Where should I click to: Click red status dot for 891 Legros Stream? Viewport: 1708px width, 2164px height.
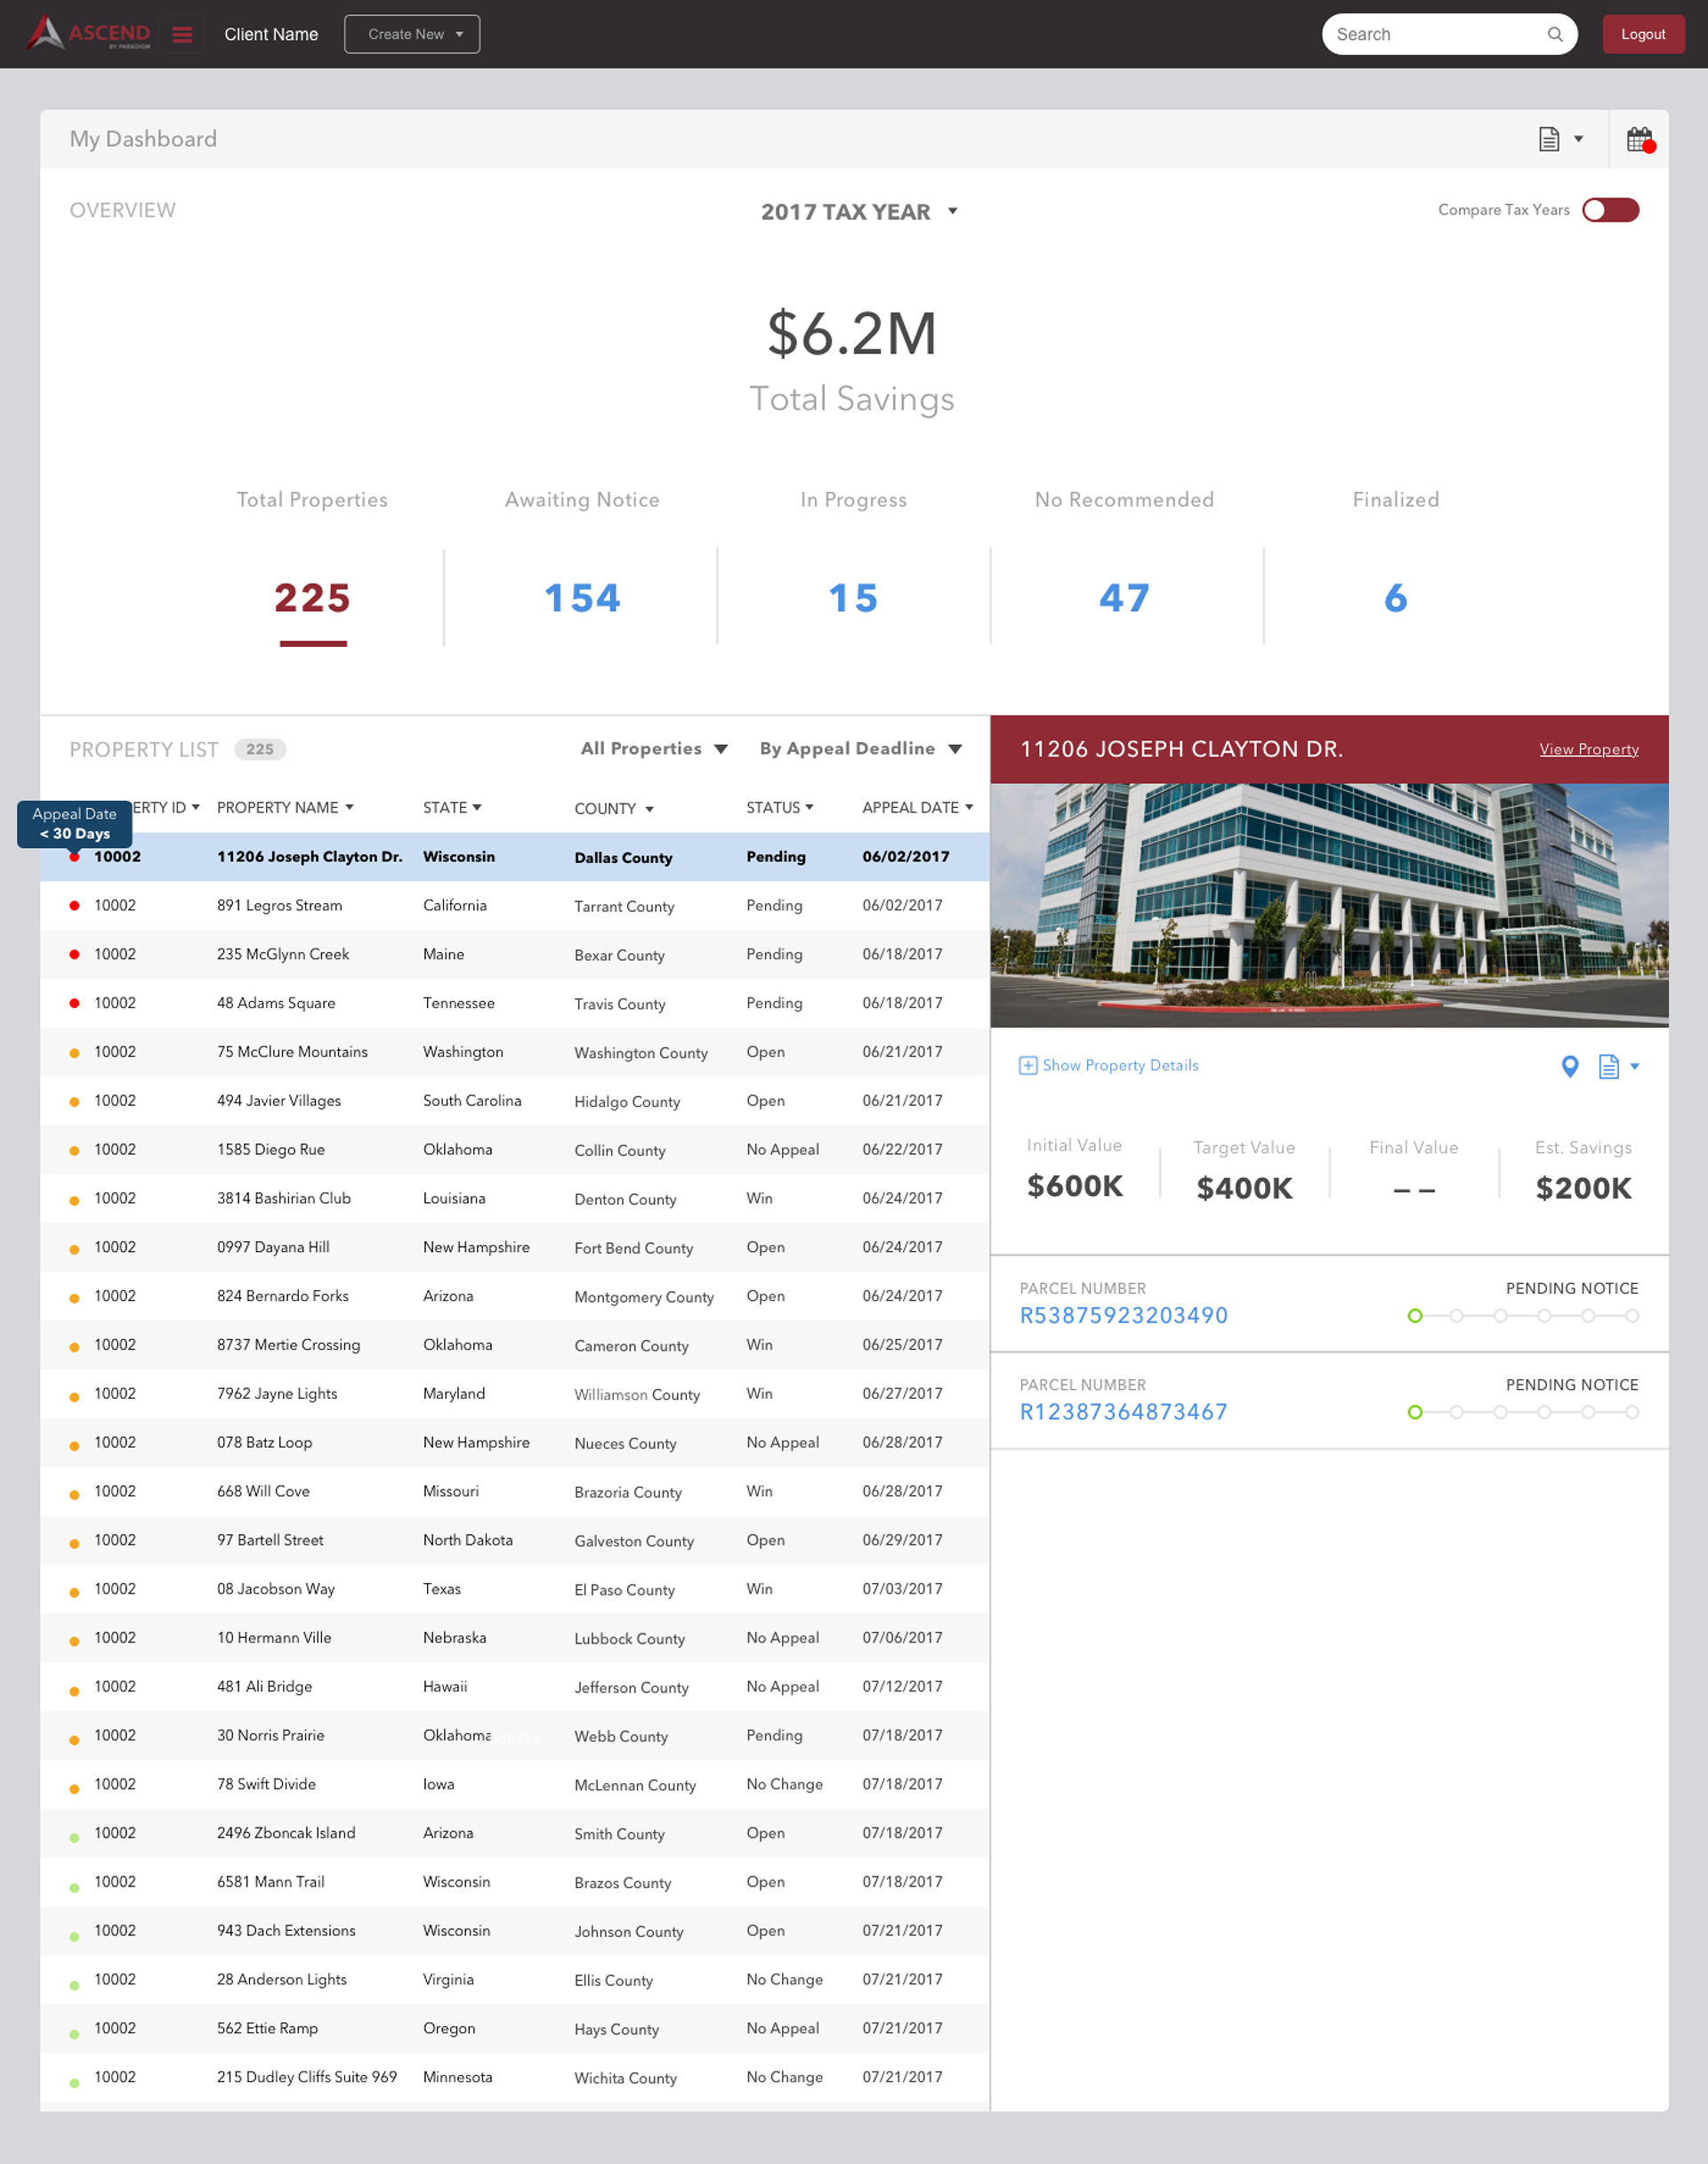coord(74,905)
